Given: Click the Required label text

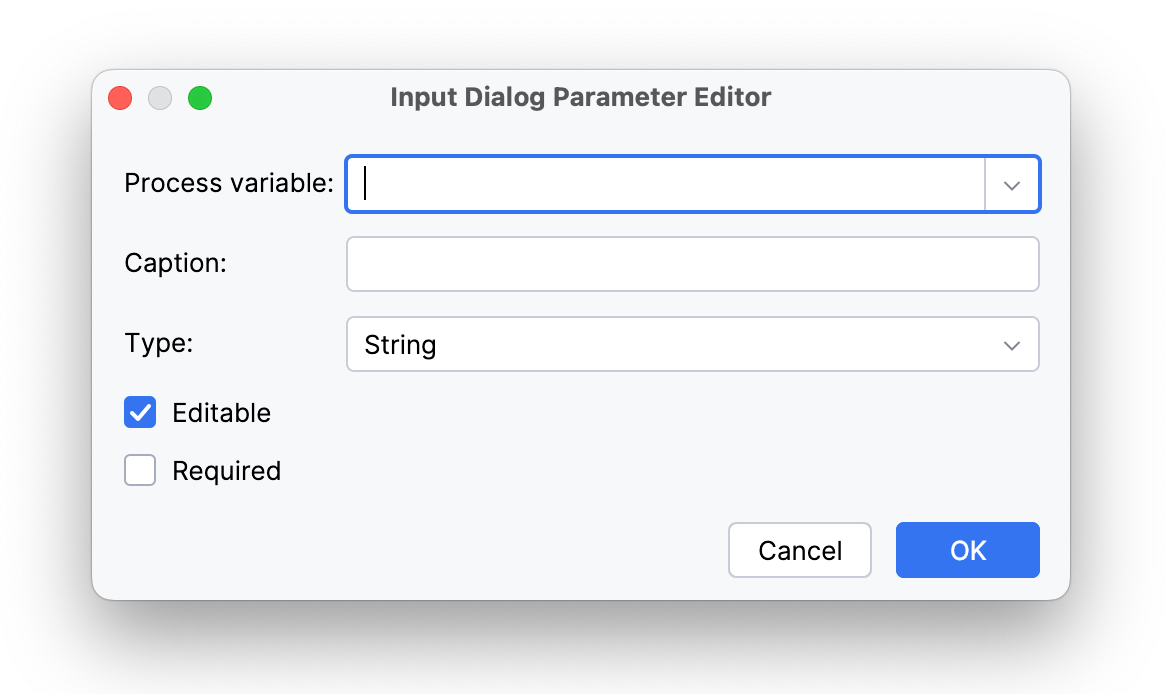Looking at the screenshot, I should pyautogui.click(x=226, y=471).
